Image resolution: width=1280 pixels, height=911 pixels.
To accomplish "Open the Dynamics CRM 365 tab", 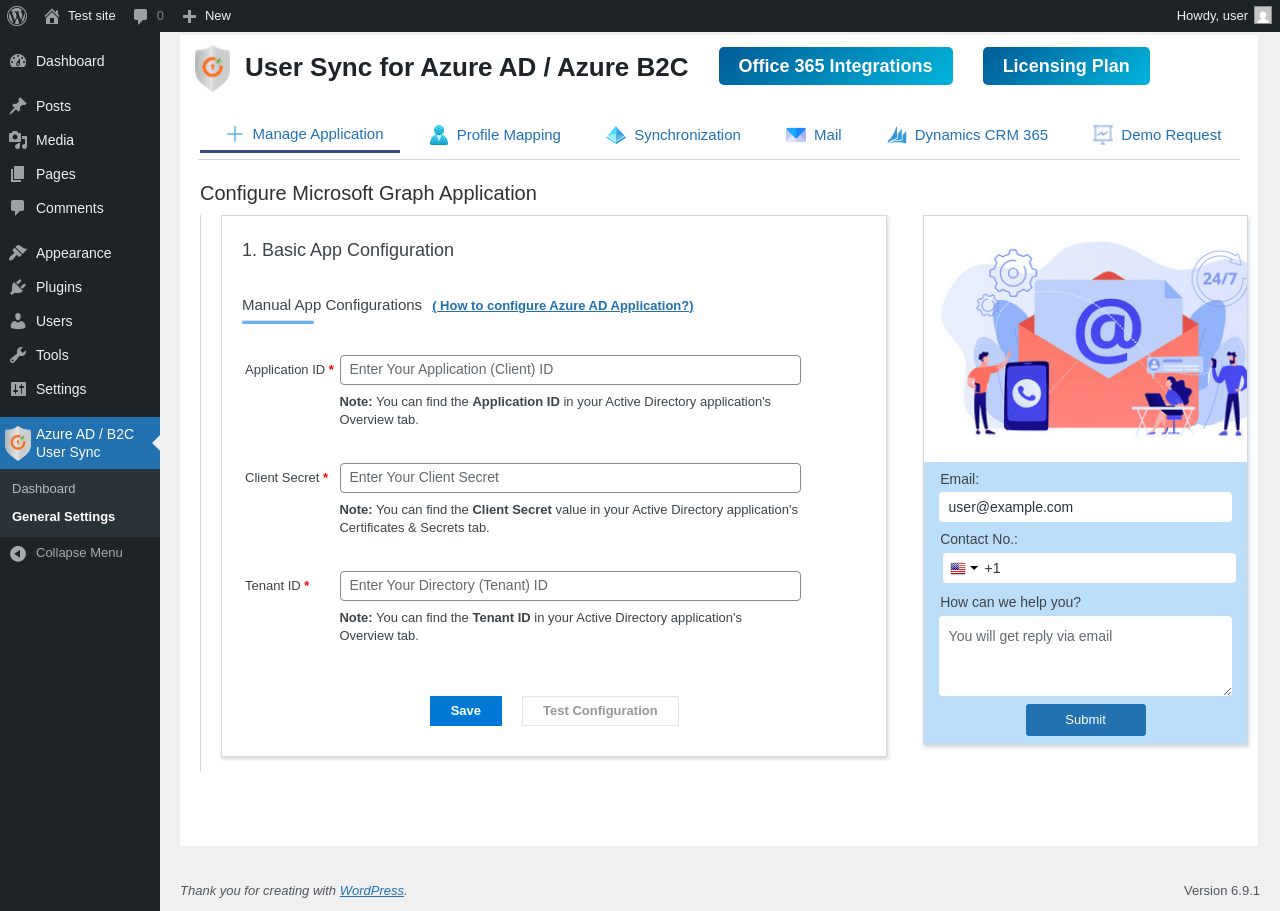I will (x=967, y=135).
